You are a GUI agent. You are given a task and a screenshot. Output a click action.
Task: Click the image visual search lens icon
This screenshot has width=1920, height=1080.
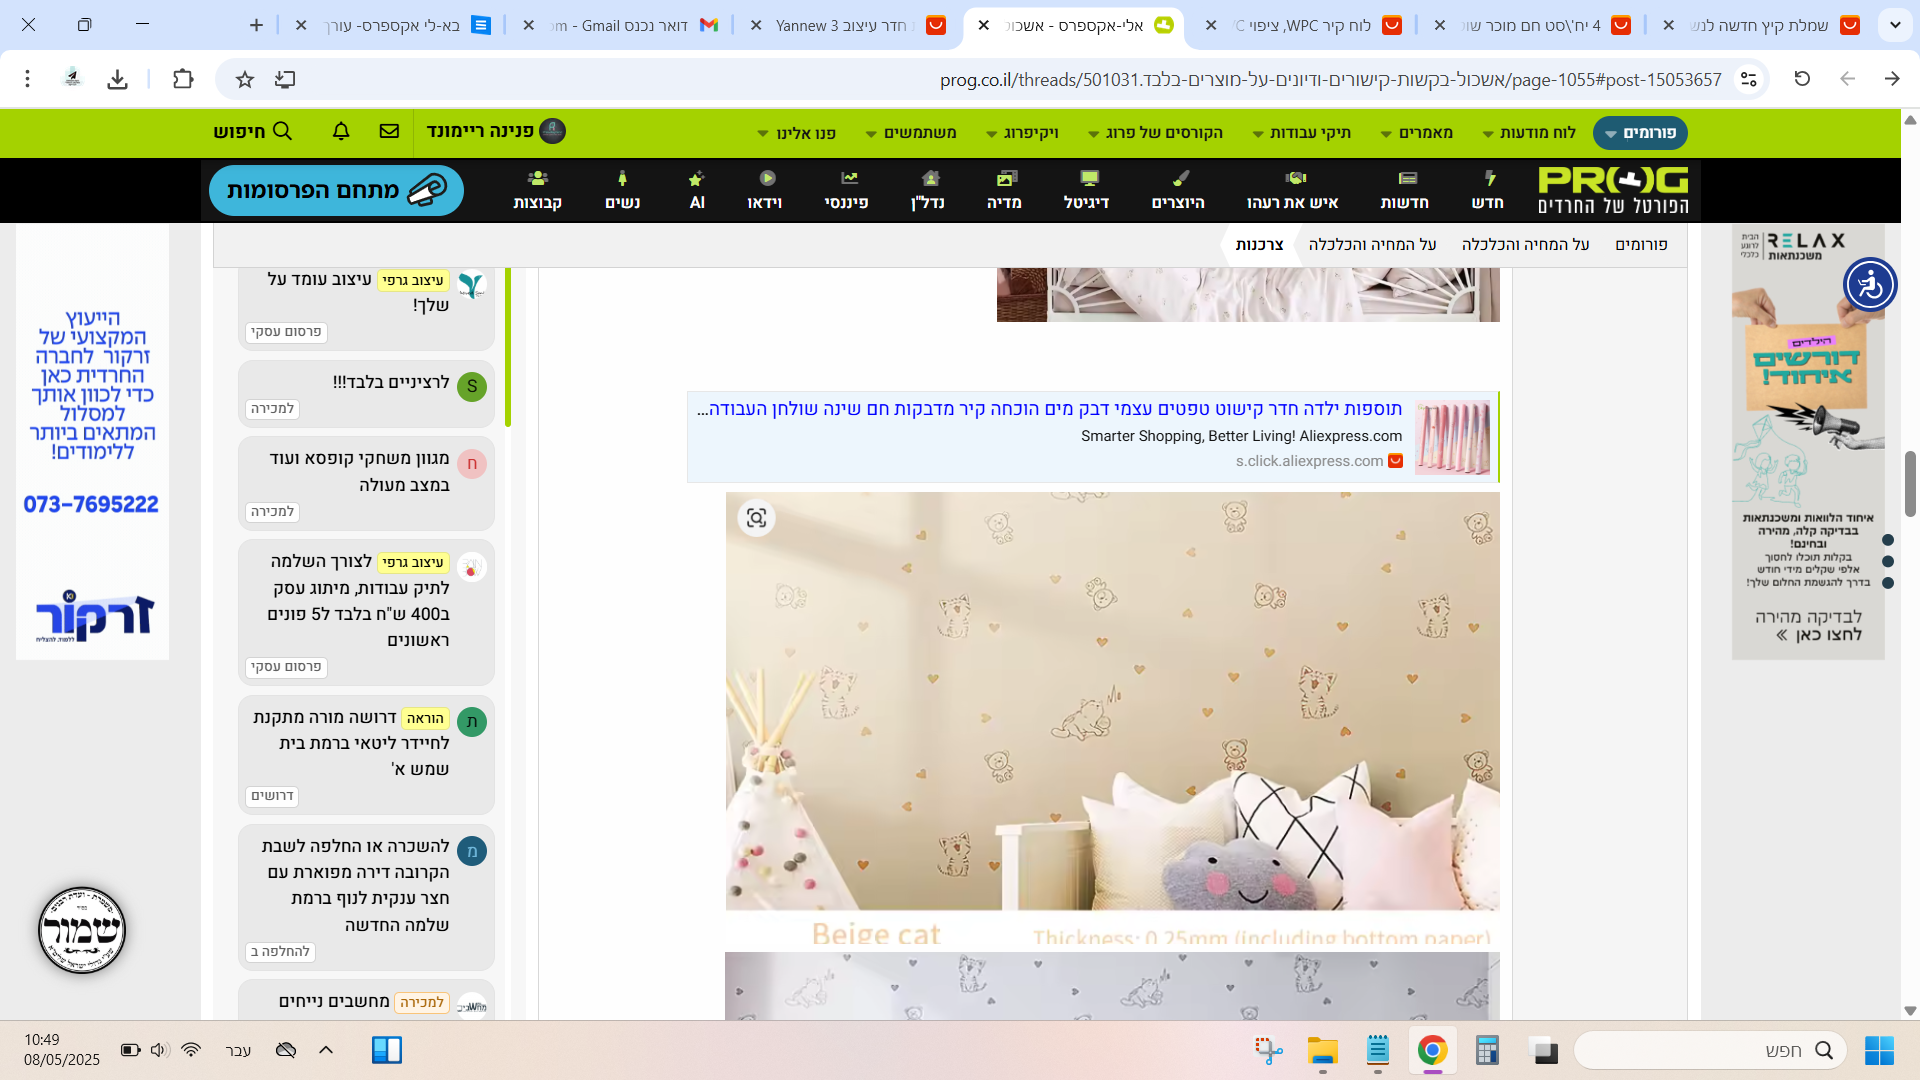(x=757, y=518)
